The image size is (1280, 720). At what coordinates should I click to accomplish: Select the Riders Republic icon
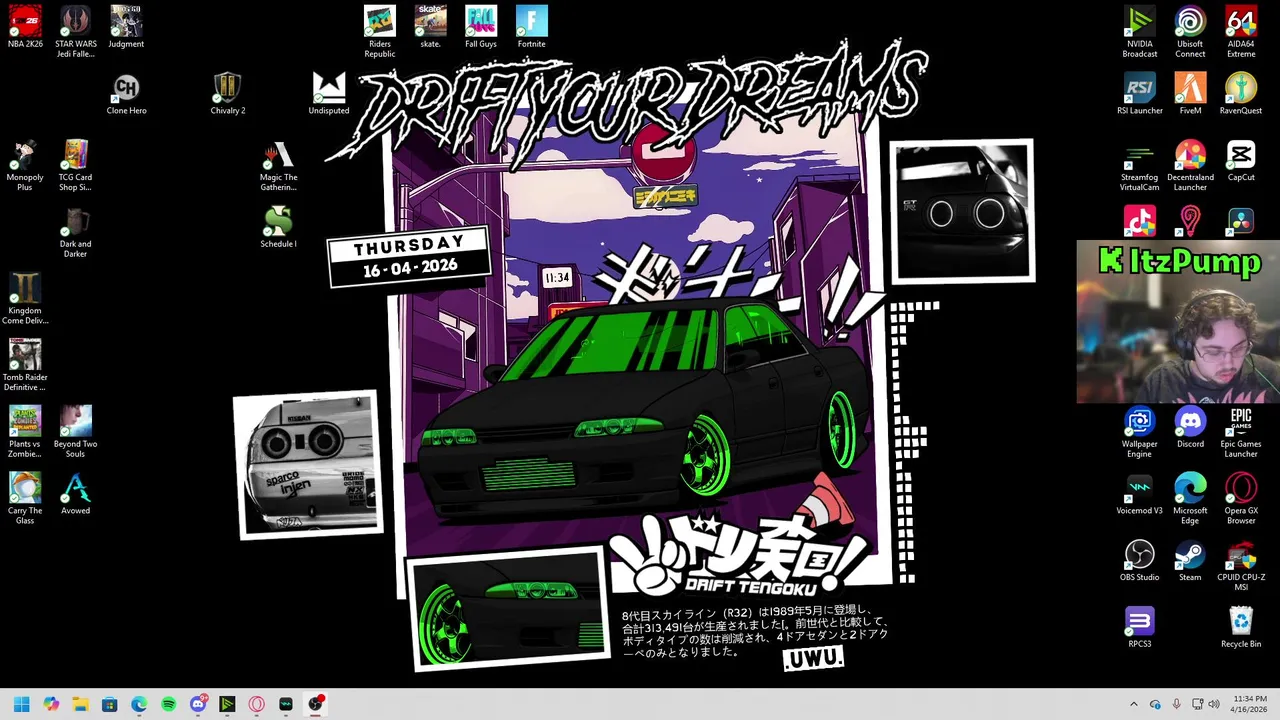379,32
